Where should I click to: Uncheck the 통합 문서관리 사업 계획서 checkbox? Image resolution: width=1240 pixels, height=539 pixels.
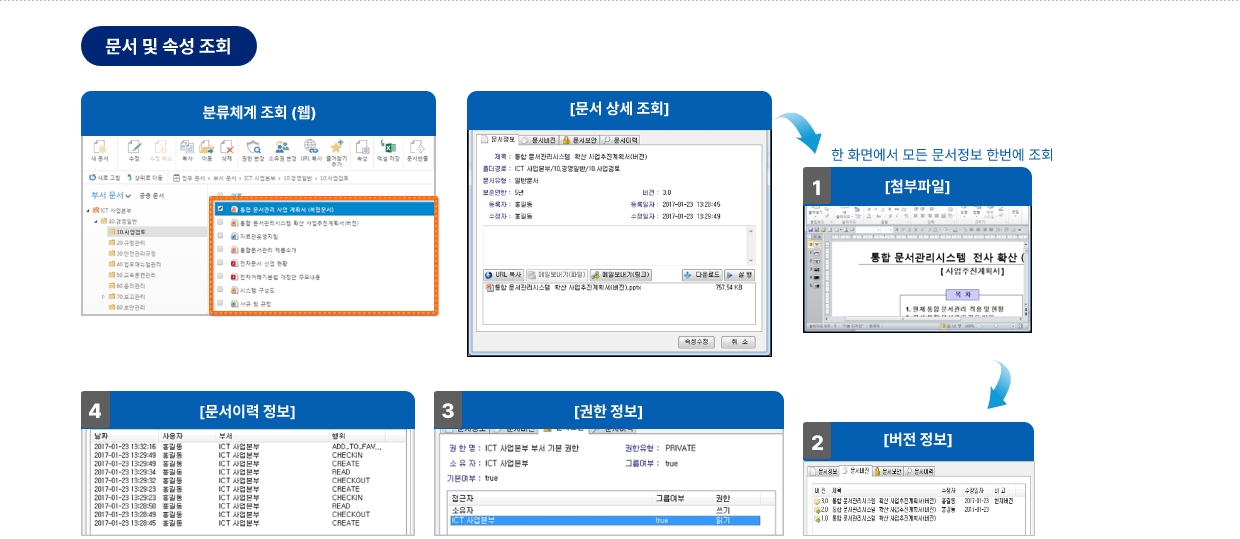pyautogui.click(x=220, y=209)
